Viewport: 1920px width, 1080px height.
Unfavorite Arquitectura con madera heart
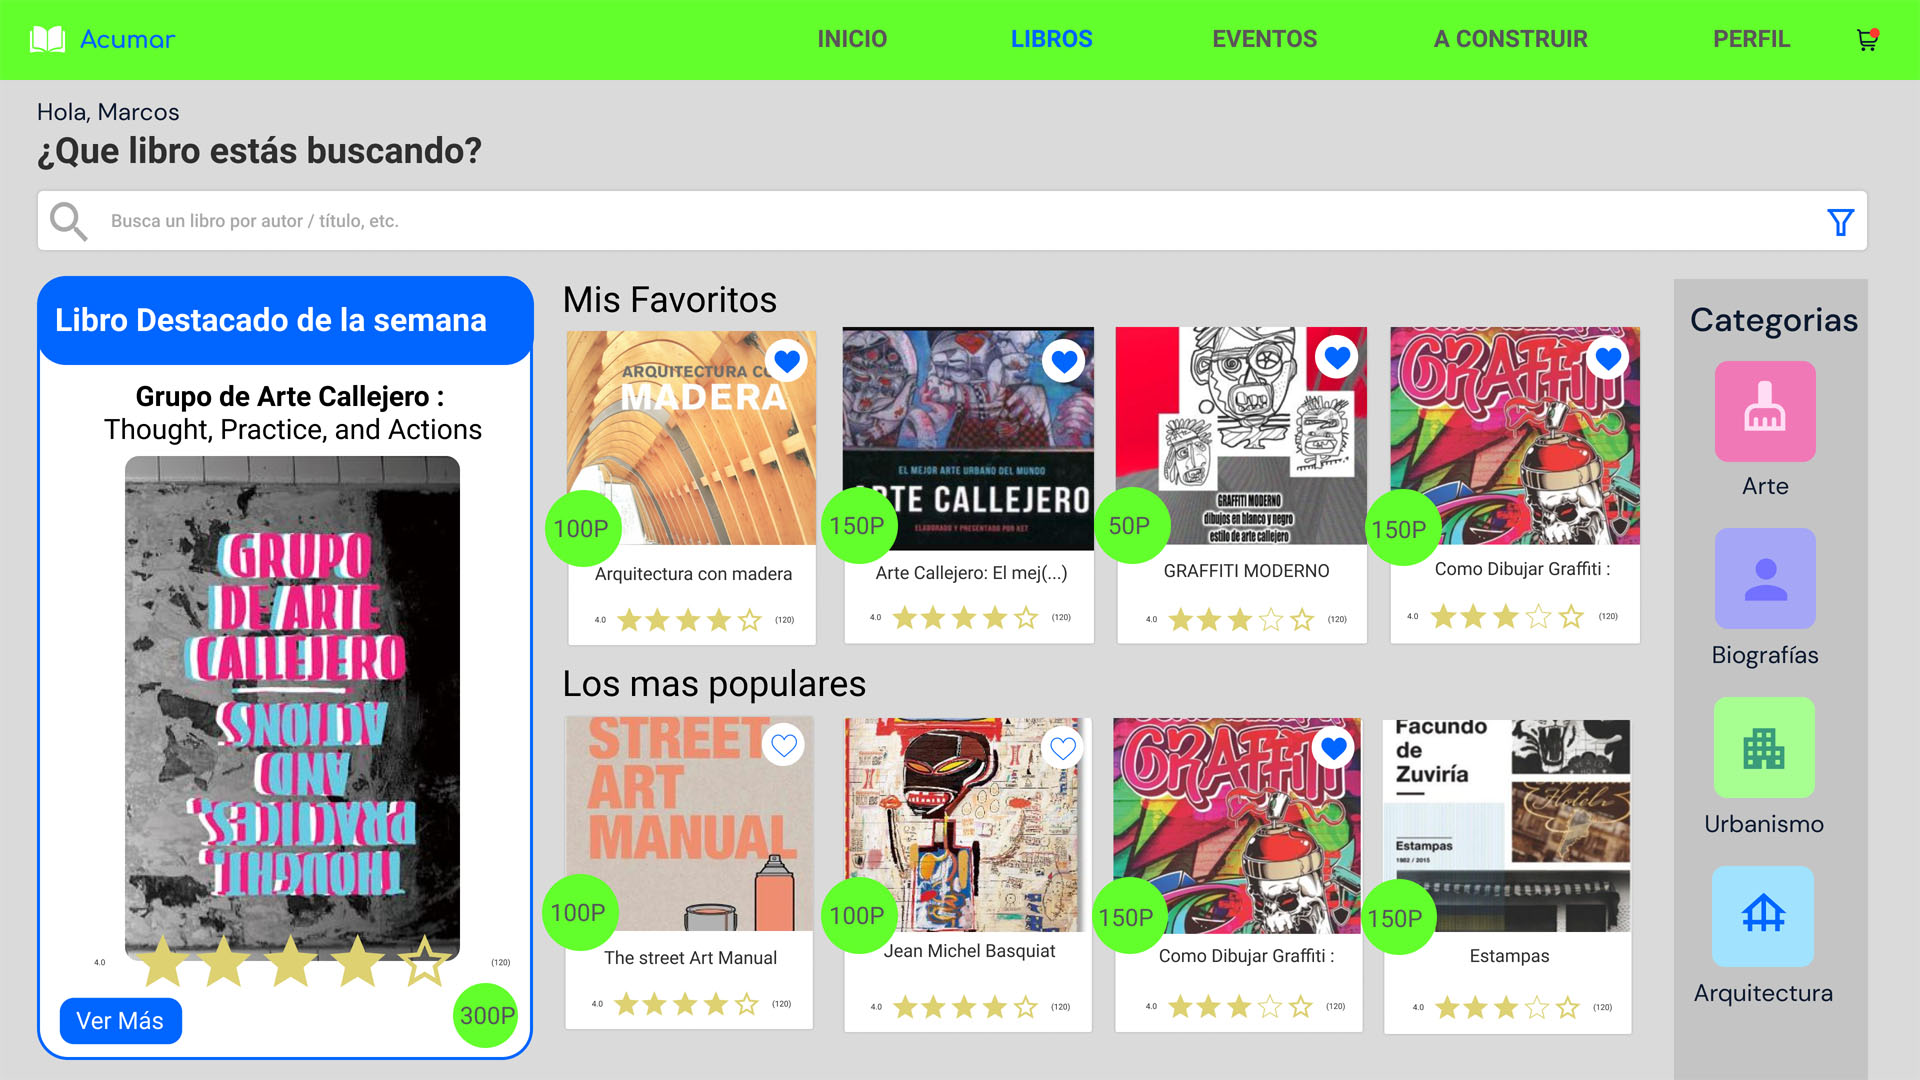pos(787,361)
